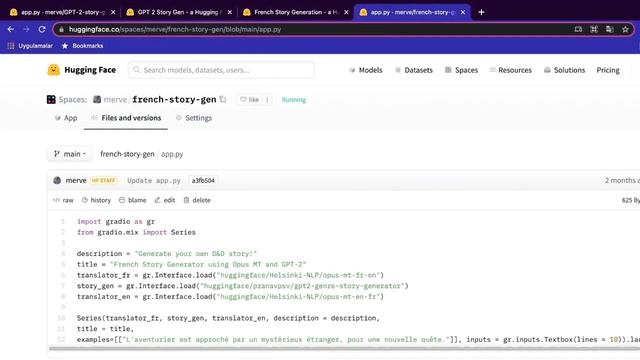
Task: Open the new tab plus button
Action: [x=481, y=12]
